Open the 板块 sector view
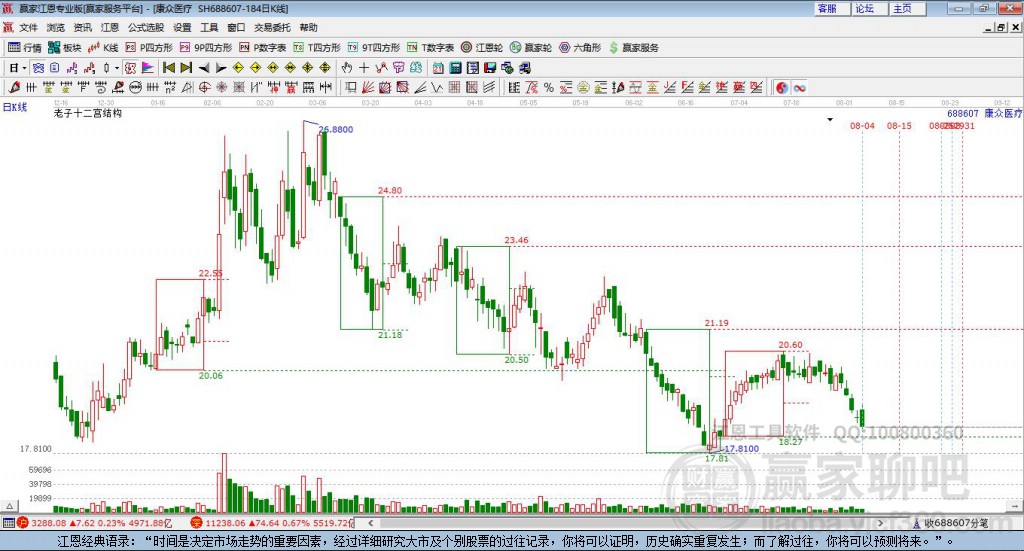Screen dimensions: 1024x551 (x=64, y=48)
